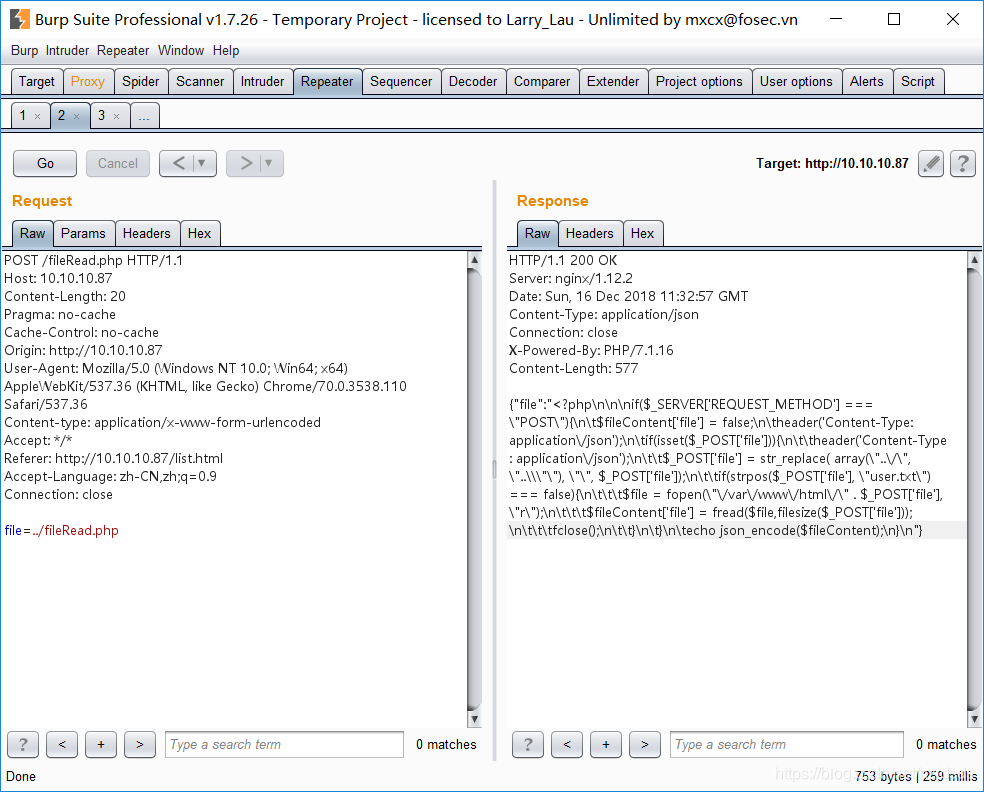
Task: Close repeater tab 1 with its x
Action: coord(38,116)
